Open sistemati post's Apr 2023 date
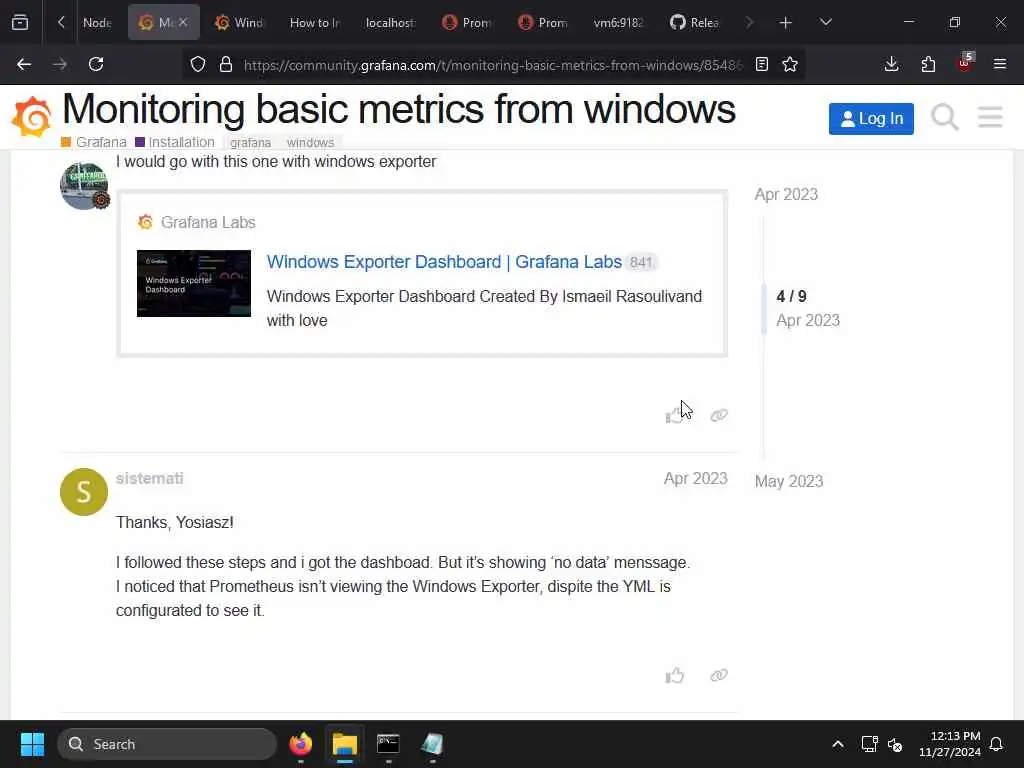The height and width of the screenshot is (768, 1024). coord(696,478)
